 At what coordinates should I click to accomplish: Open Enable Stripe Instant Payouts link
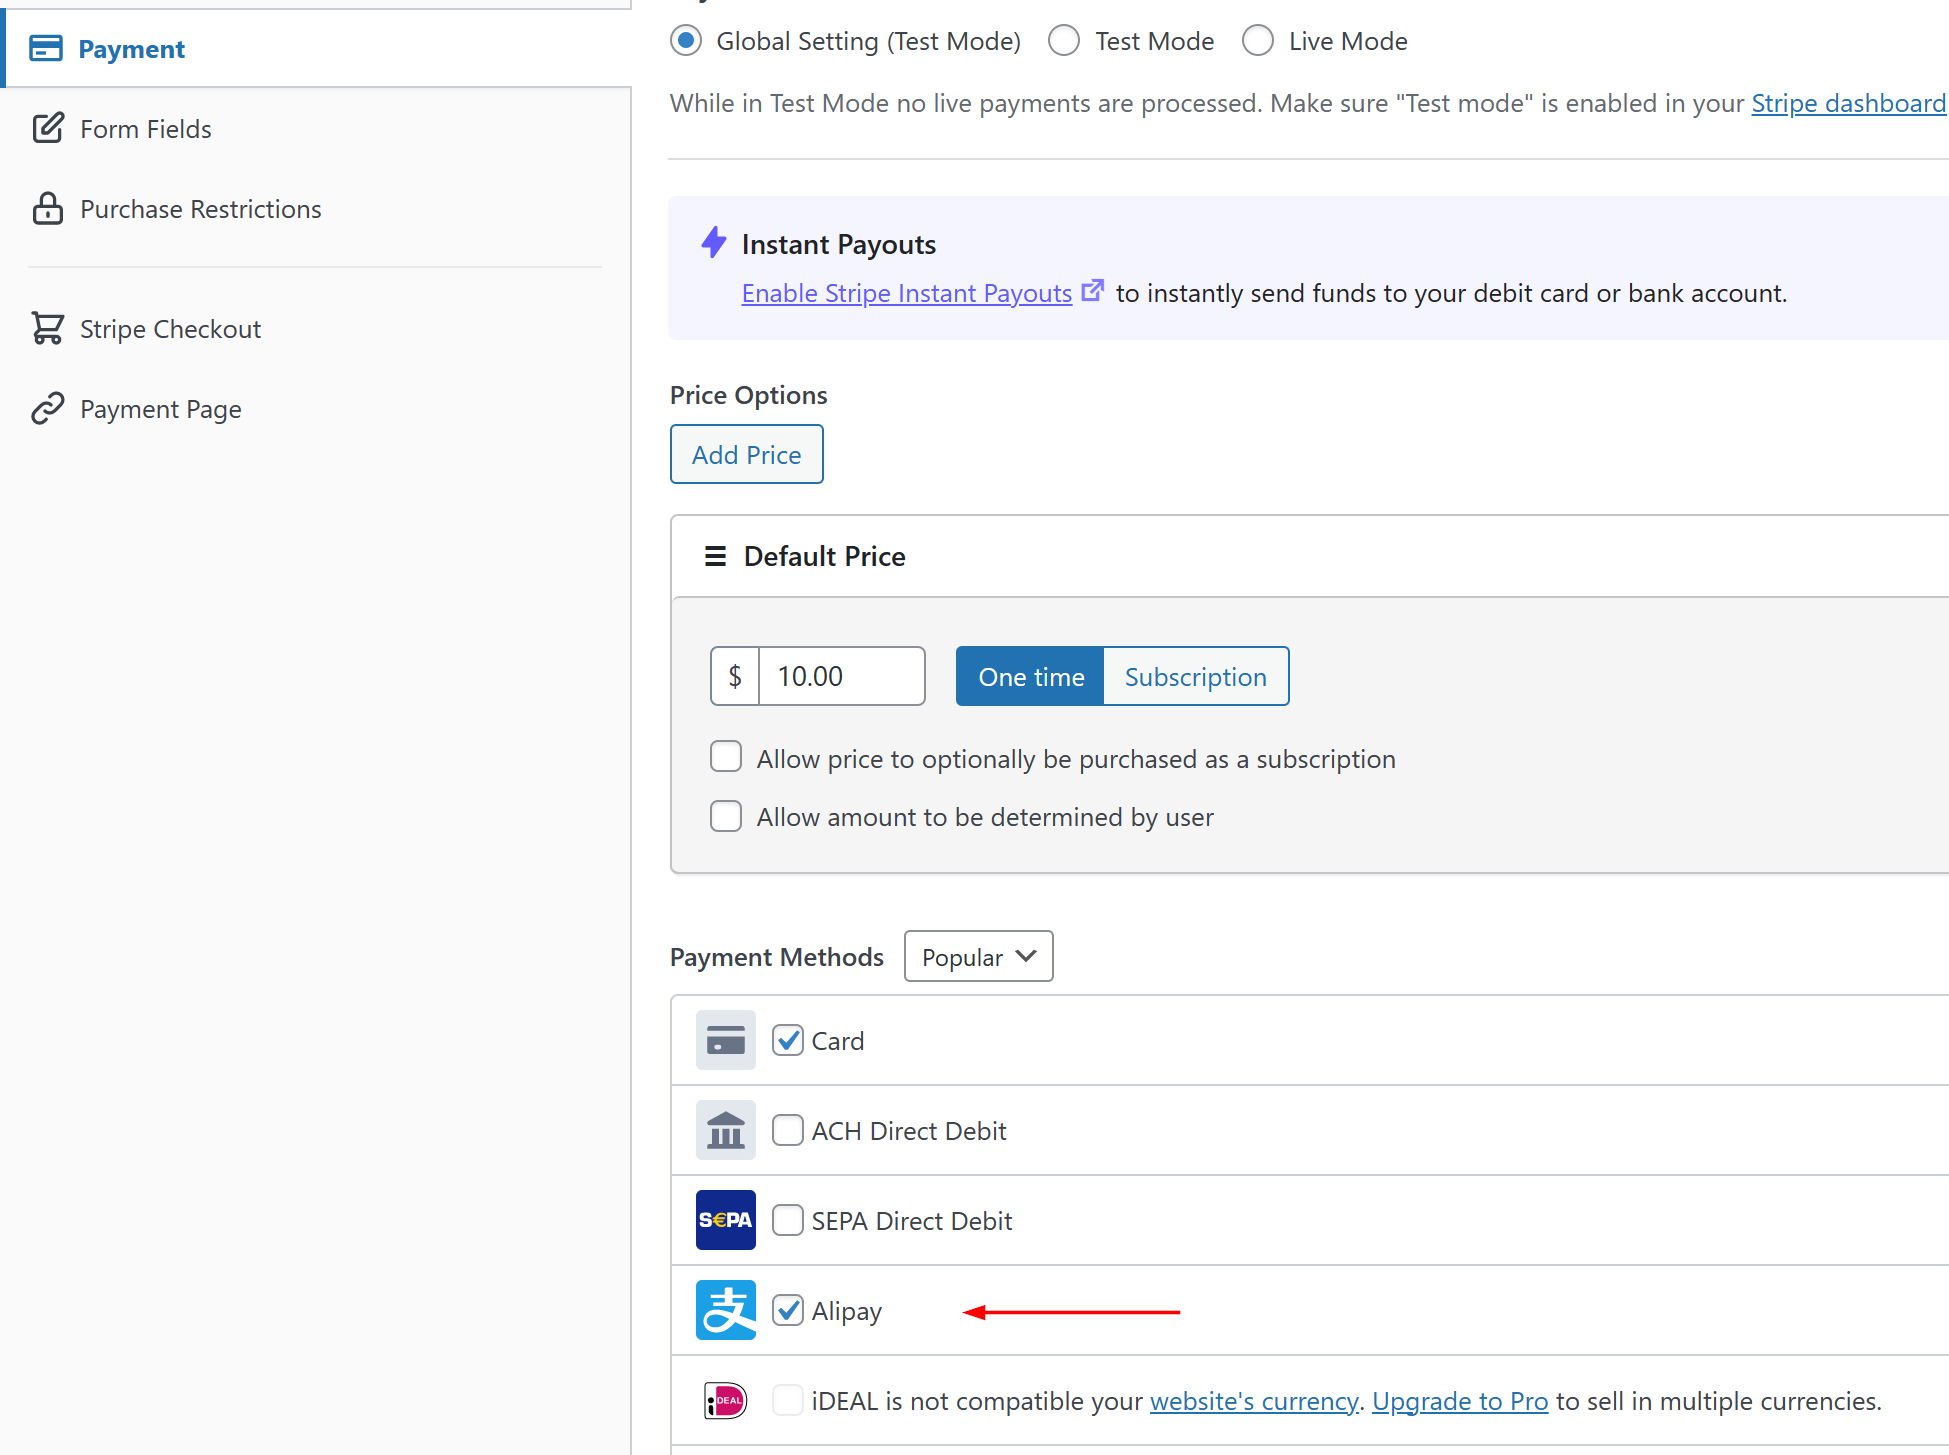click(x=906, y=293)
